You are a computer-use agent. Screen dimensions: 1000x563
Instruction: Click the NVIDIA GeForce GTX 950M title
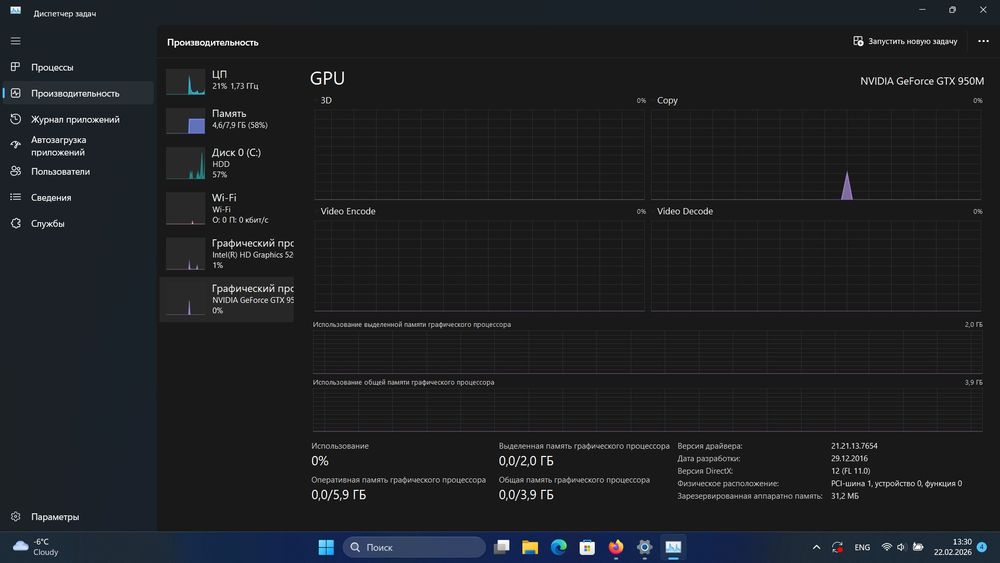pos(922,81)
